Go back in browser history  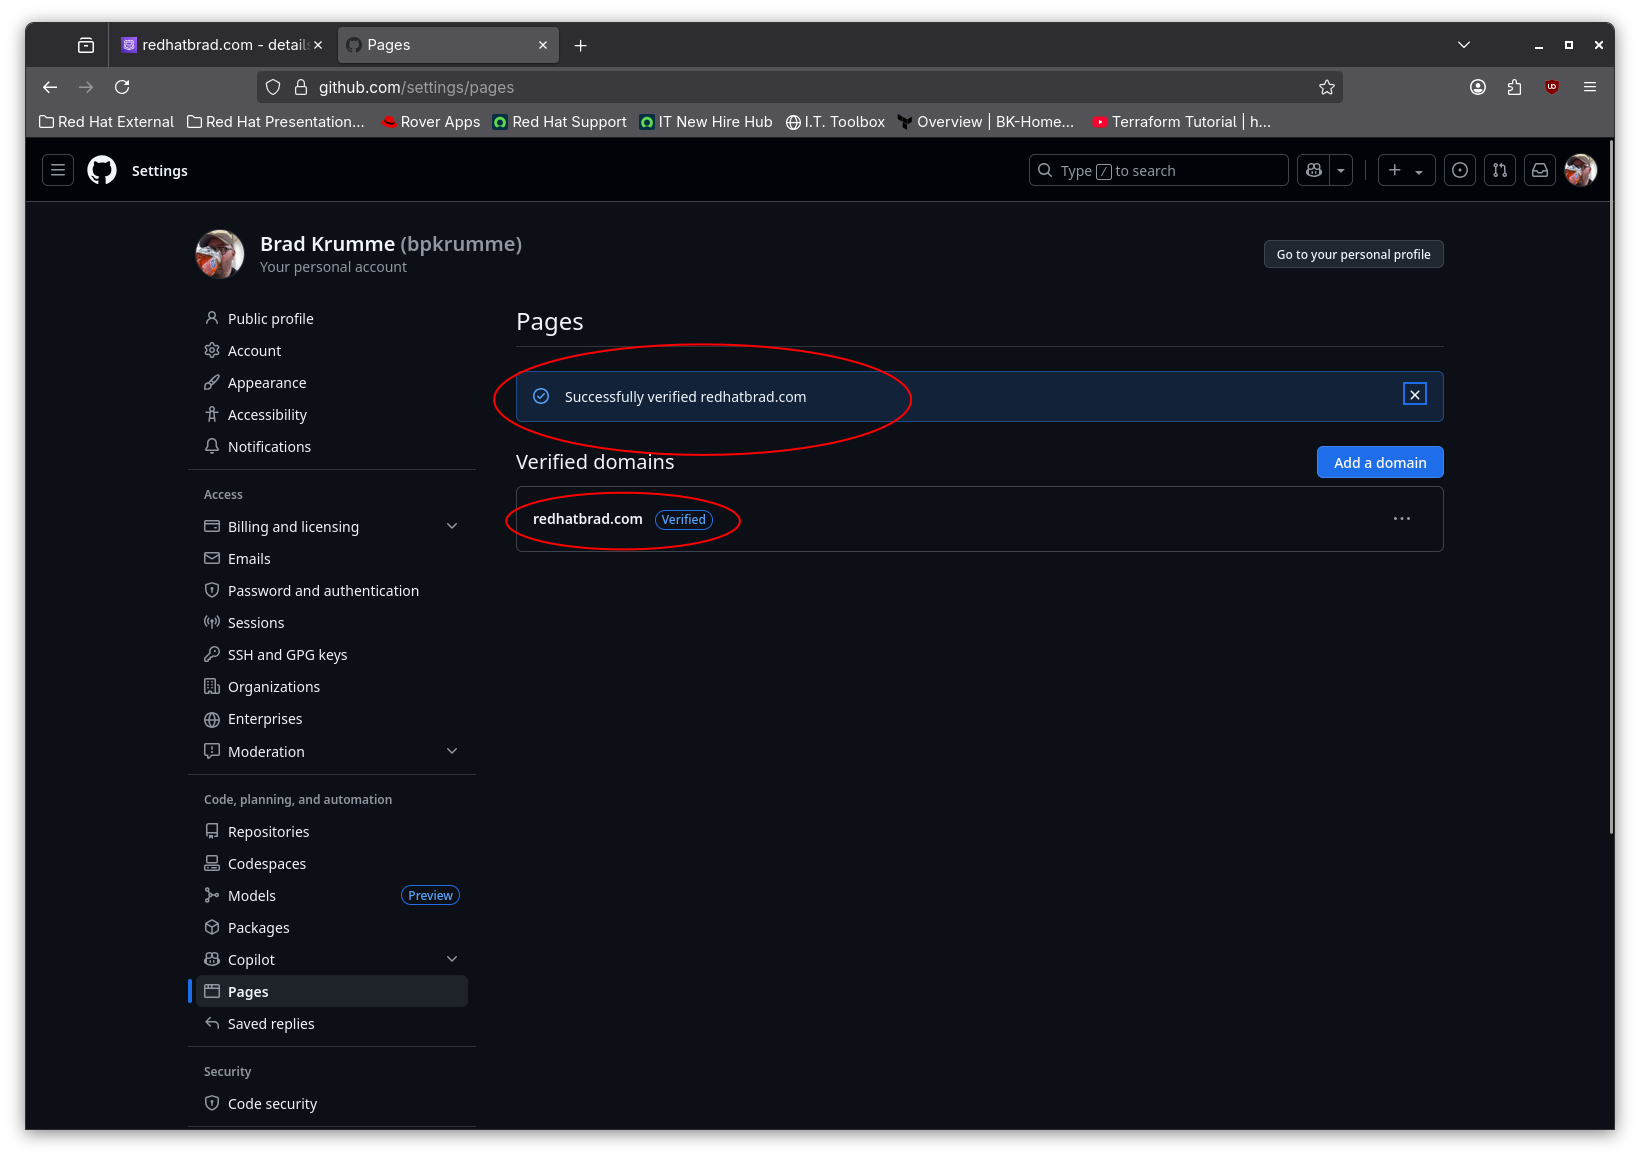[x=50, y=87]
